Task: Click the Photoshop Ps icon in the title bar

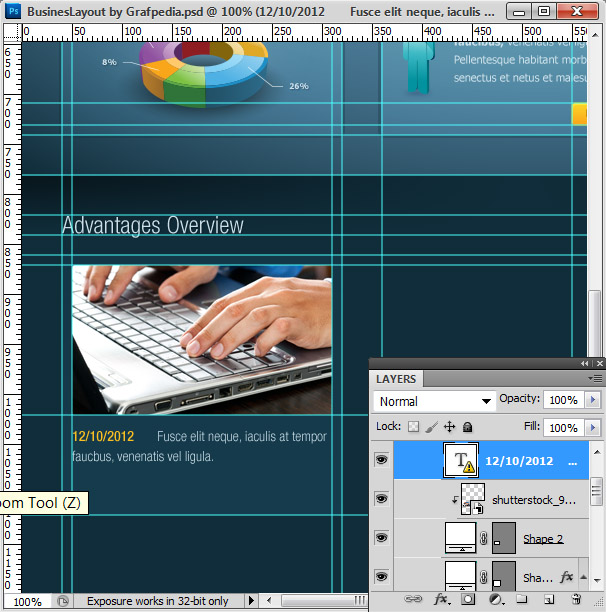Action: [x=13, y=11]
